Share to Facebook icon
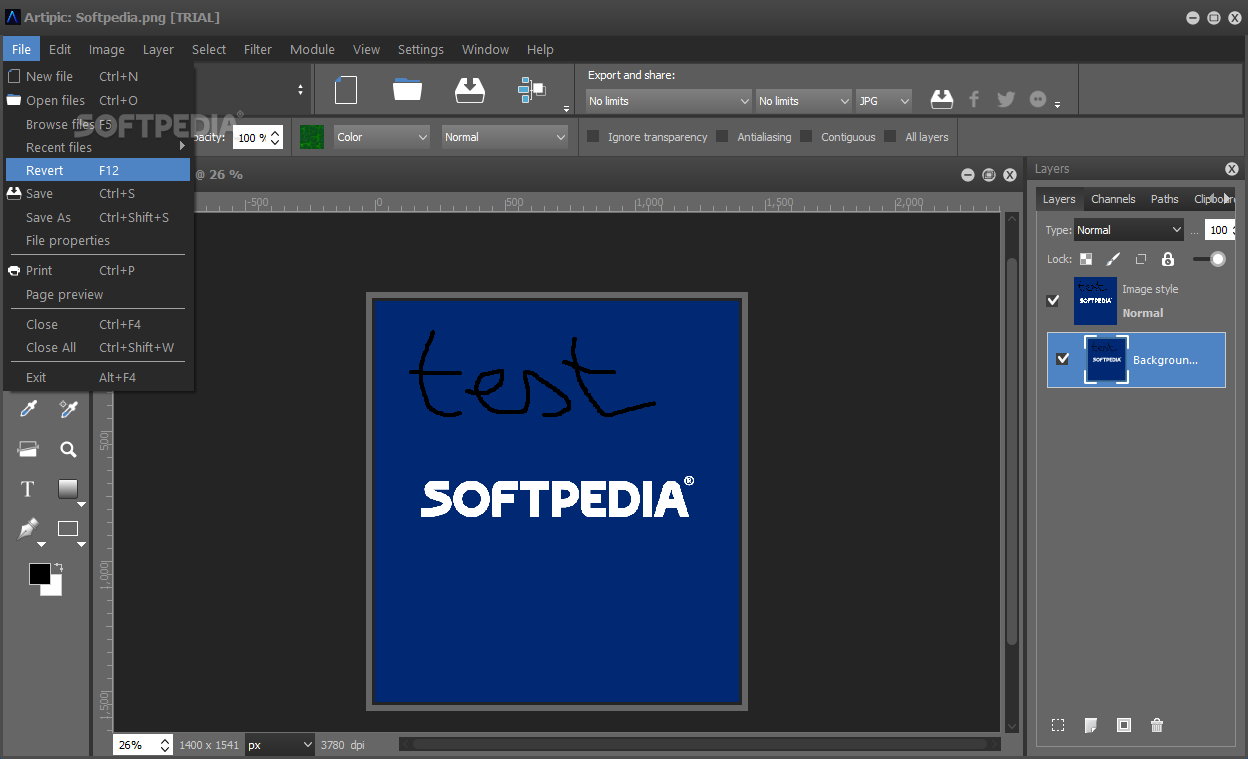1248x759 pixels. [974, 100]
